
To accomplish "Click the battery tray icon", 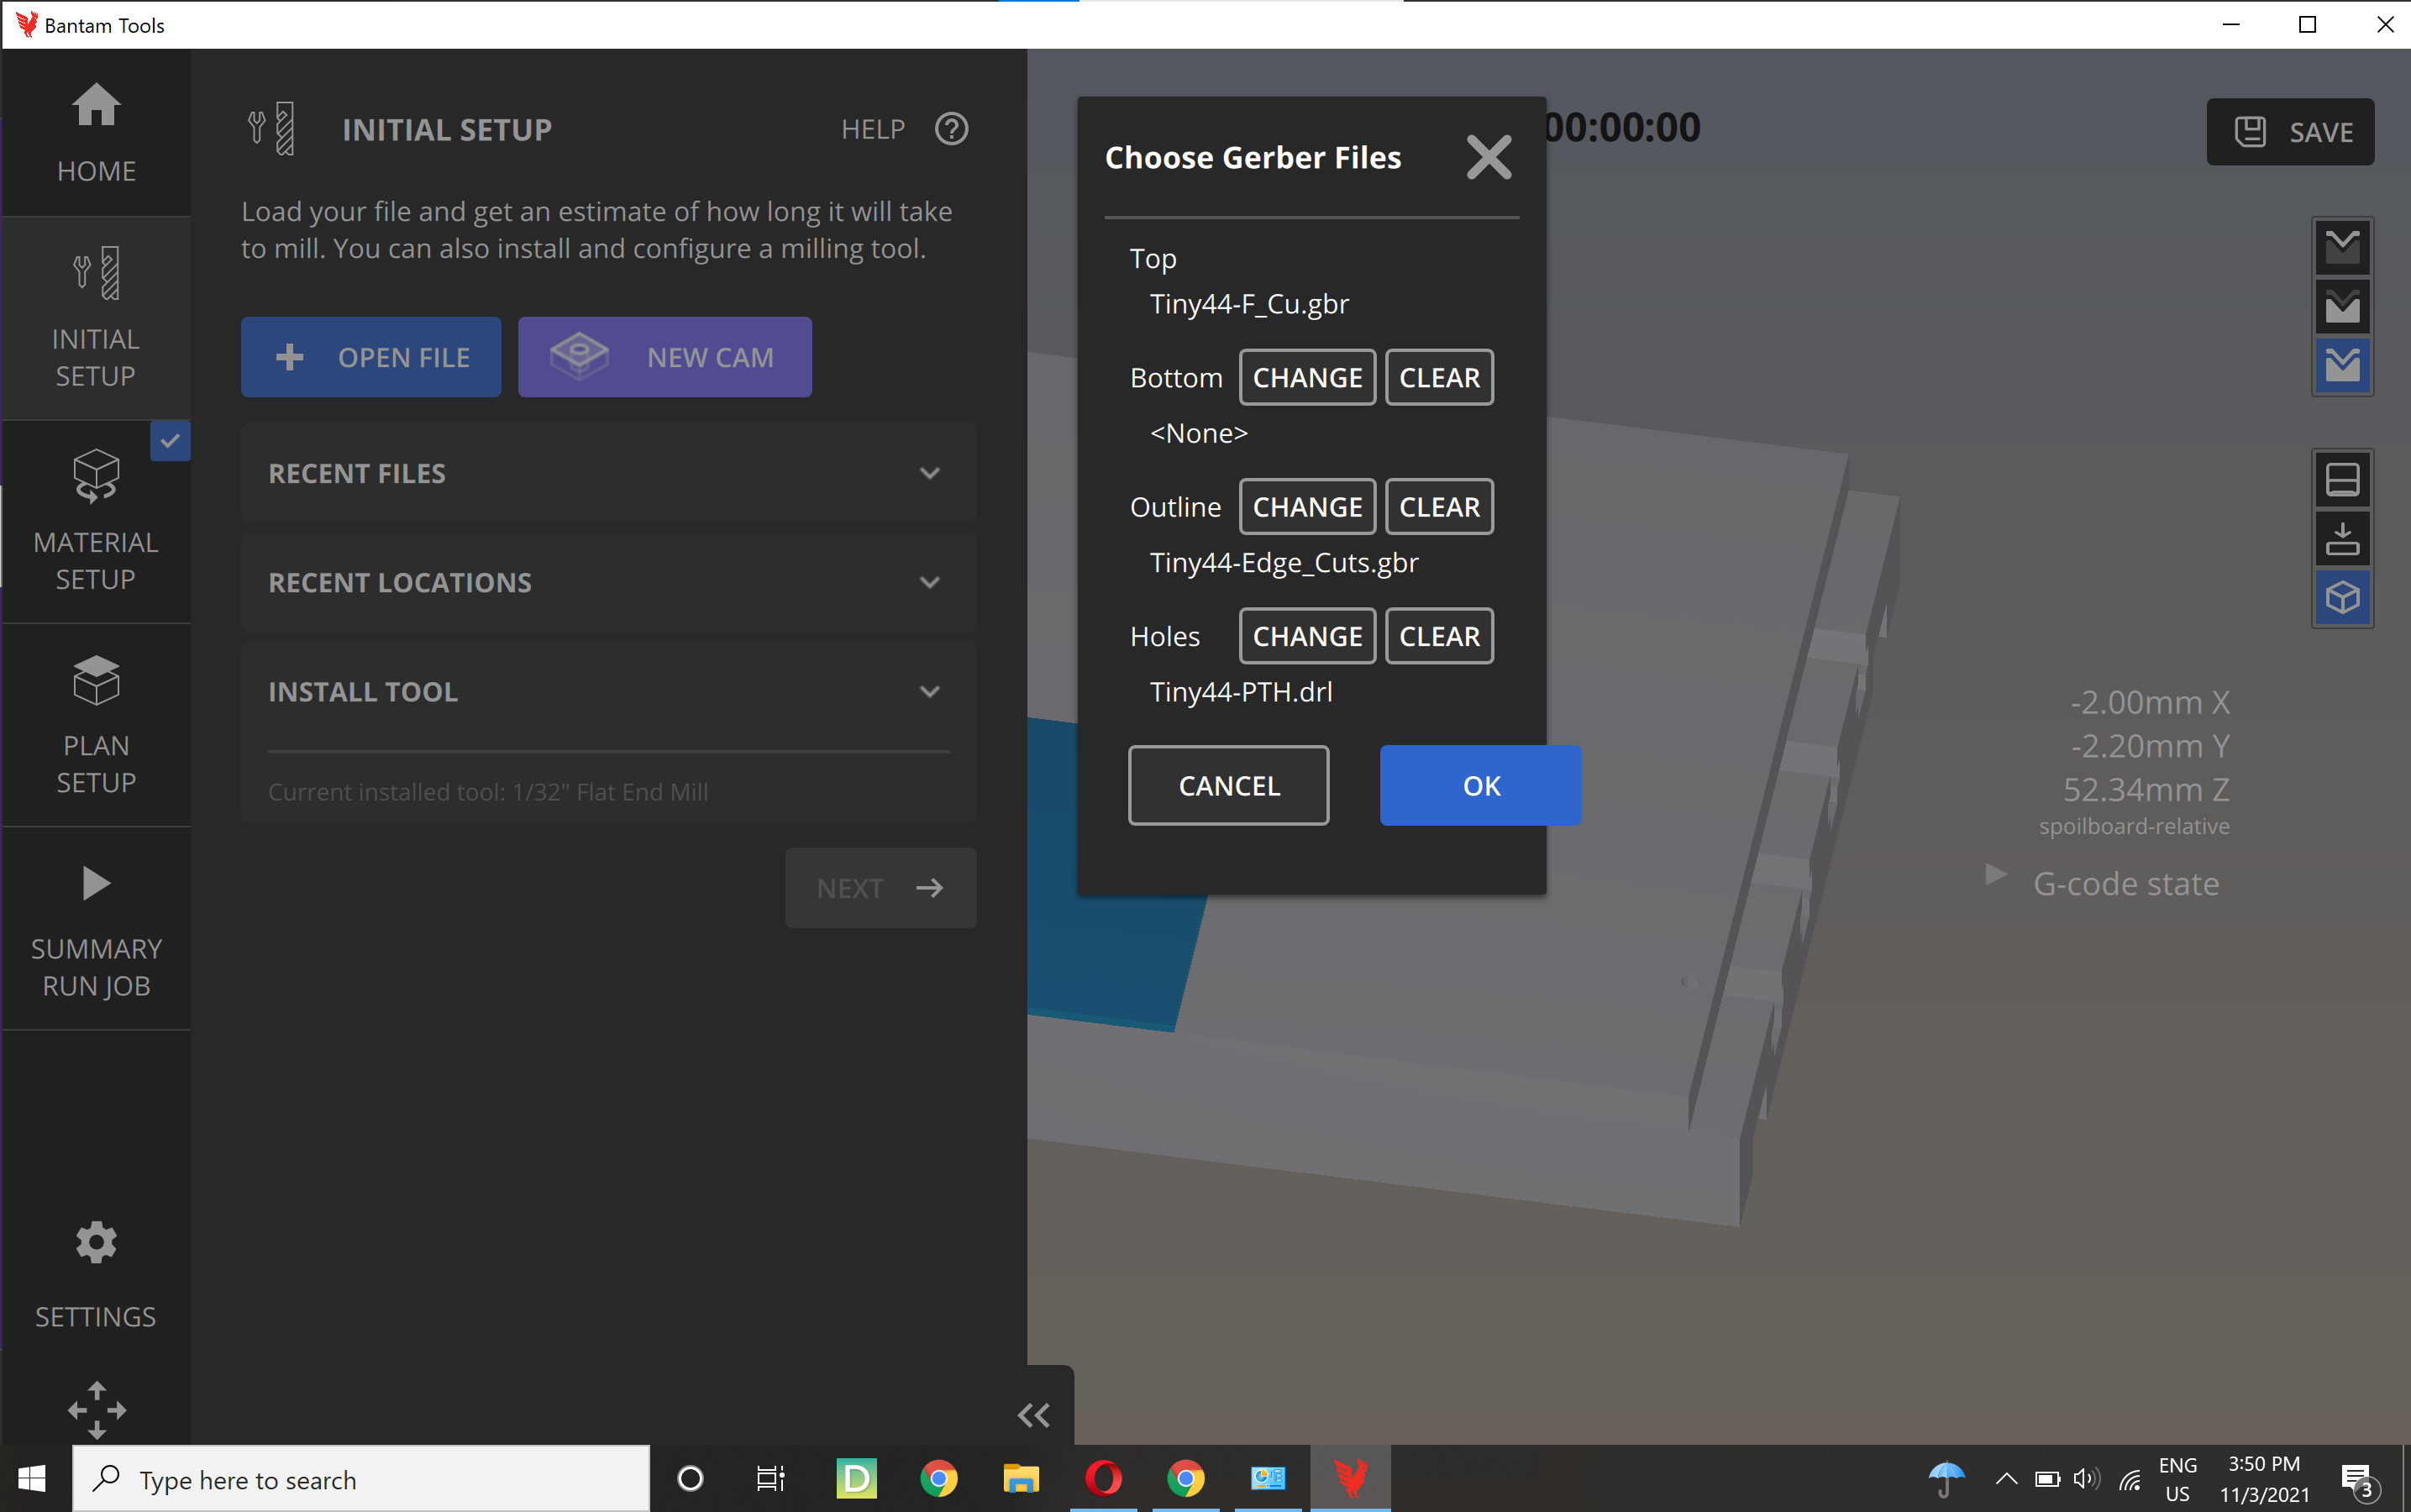I will pyautogui.click(x=2046, y=1479).
